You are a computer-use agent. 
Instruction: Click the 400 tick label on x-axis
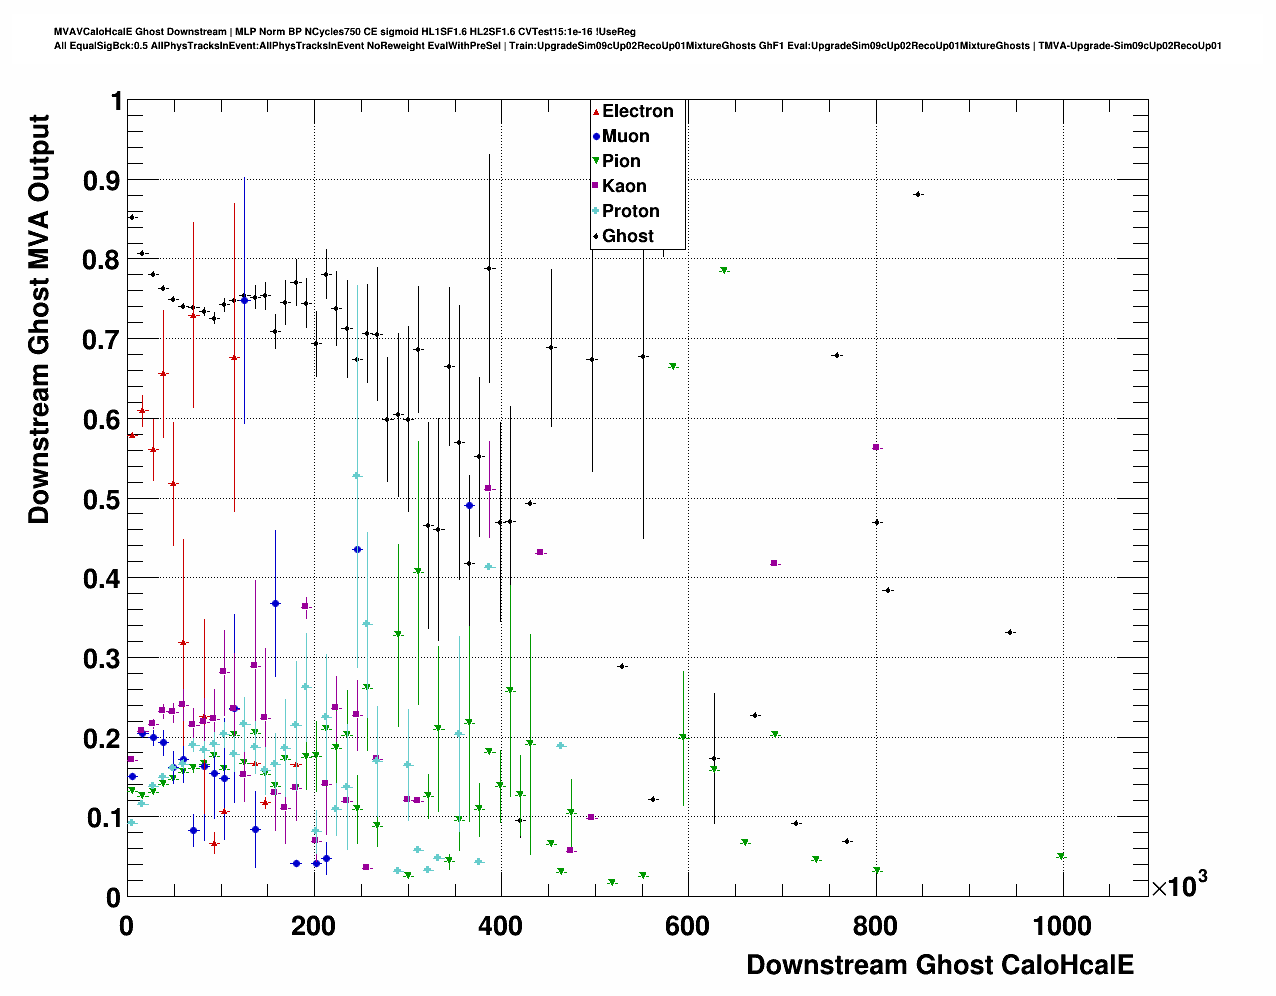click(x=500, y=927)
